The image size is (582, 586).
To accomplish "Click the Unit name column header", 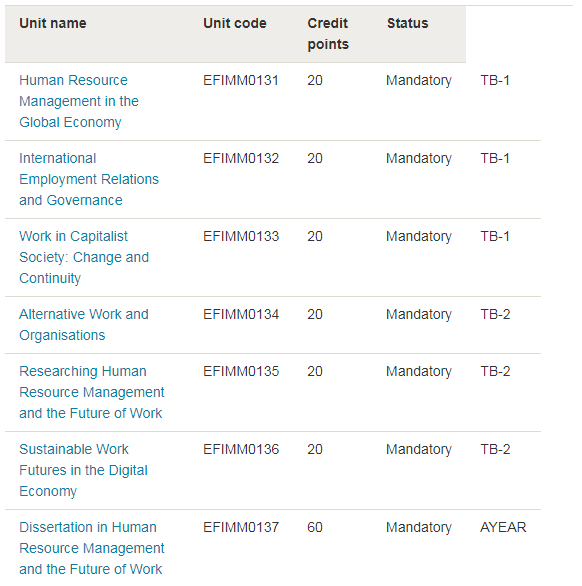I will [53, 23].
